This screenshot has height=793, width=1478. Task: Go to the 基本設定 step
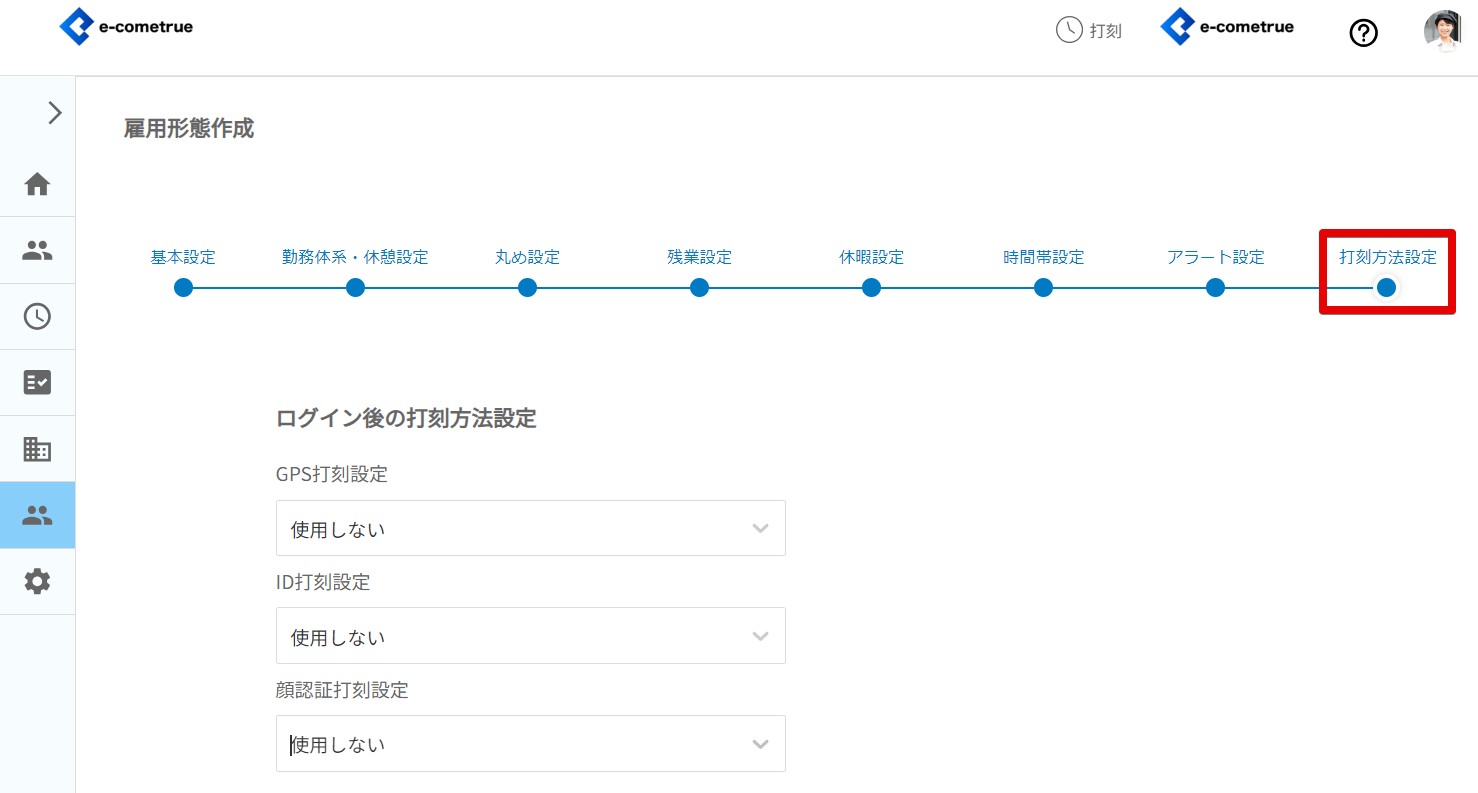[x=183, y=288]
